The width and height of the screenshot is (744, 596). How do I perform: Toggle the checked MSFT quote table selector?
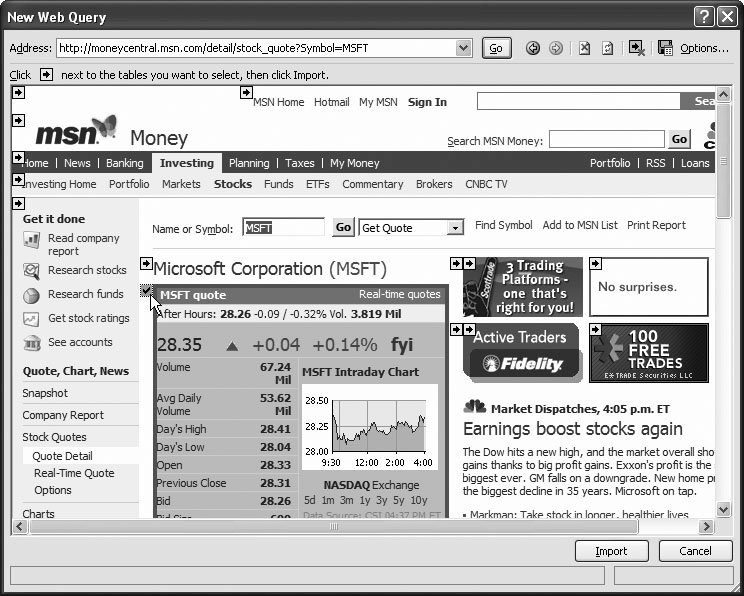tap(146, 290)
